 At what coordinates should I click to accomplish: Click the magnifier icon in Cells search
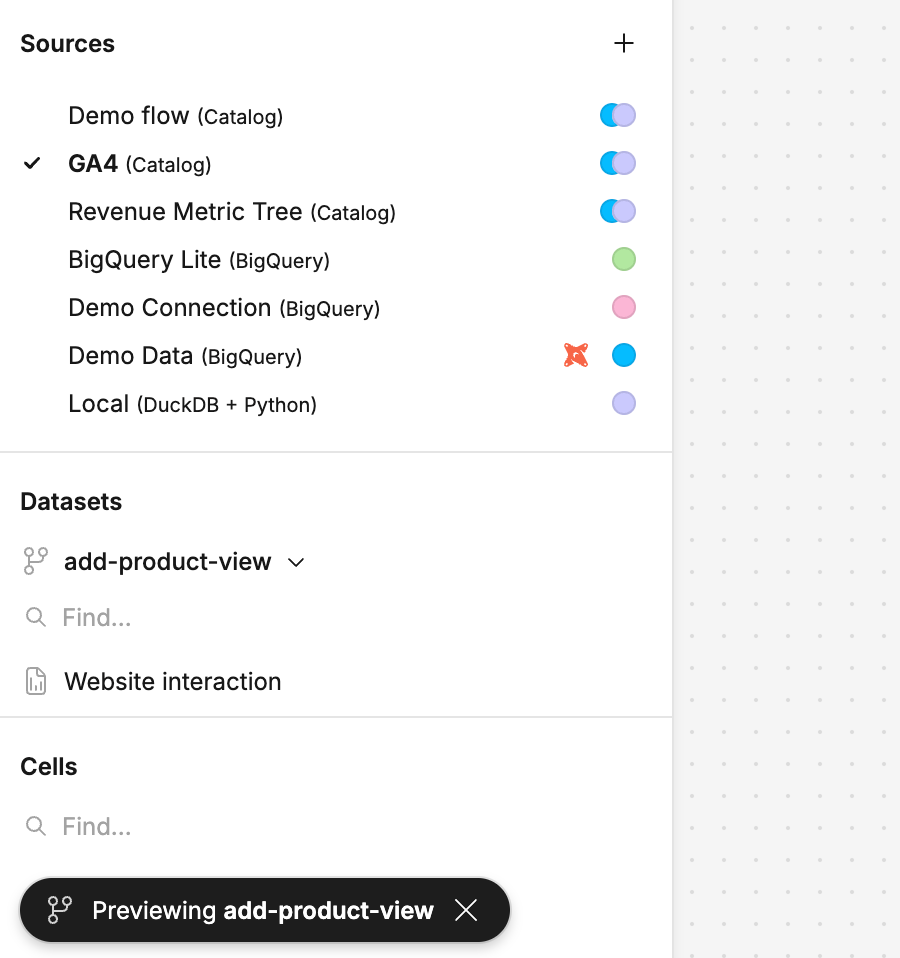point(36,826)
